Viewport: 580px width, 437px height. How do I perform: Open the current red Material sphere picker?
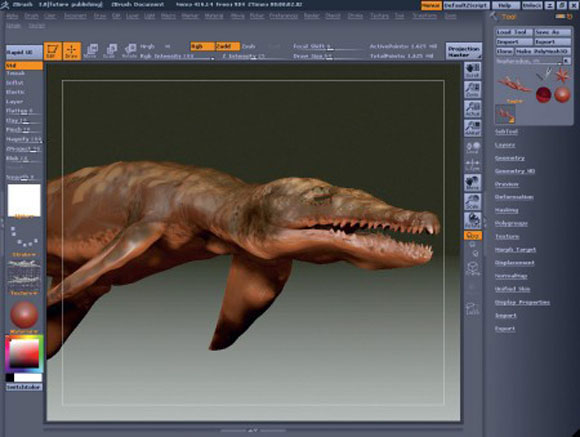pos(24,315)
